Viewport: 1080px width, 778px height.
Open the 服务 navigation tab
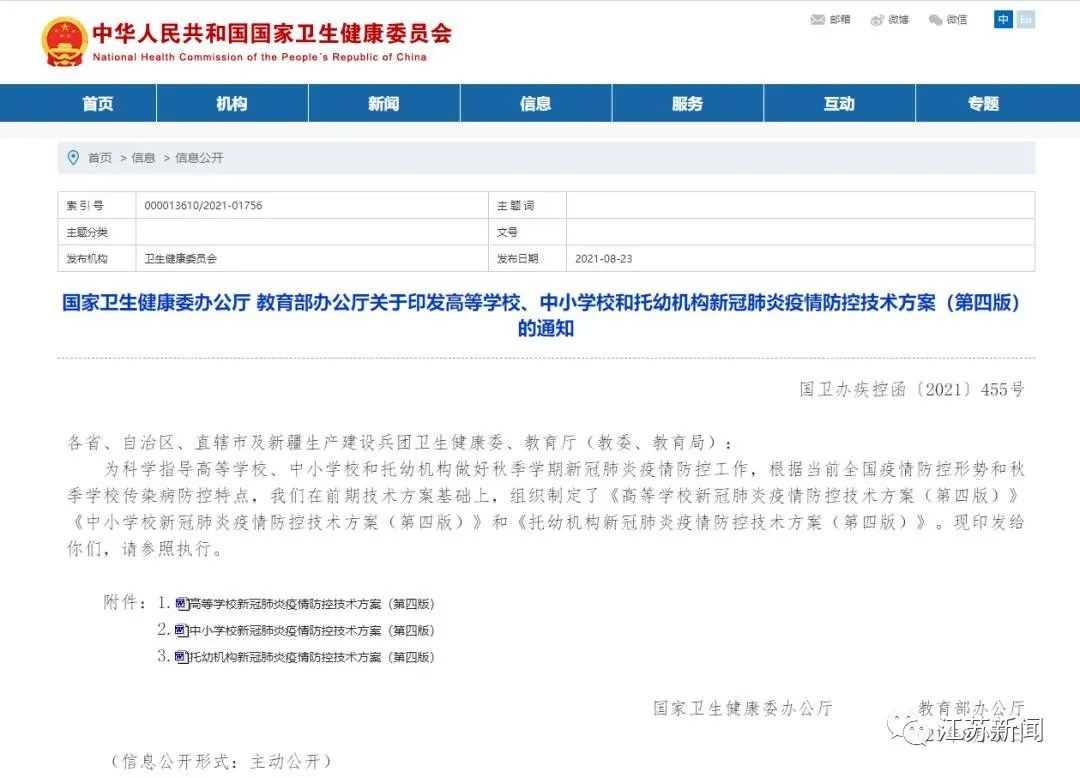pyautogui.click(x=687, y=103)
